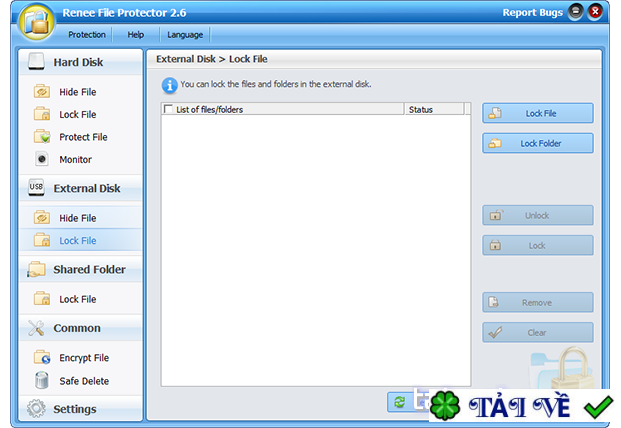Expand the Common section header

pyautogui.click(x=80, y=328)
